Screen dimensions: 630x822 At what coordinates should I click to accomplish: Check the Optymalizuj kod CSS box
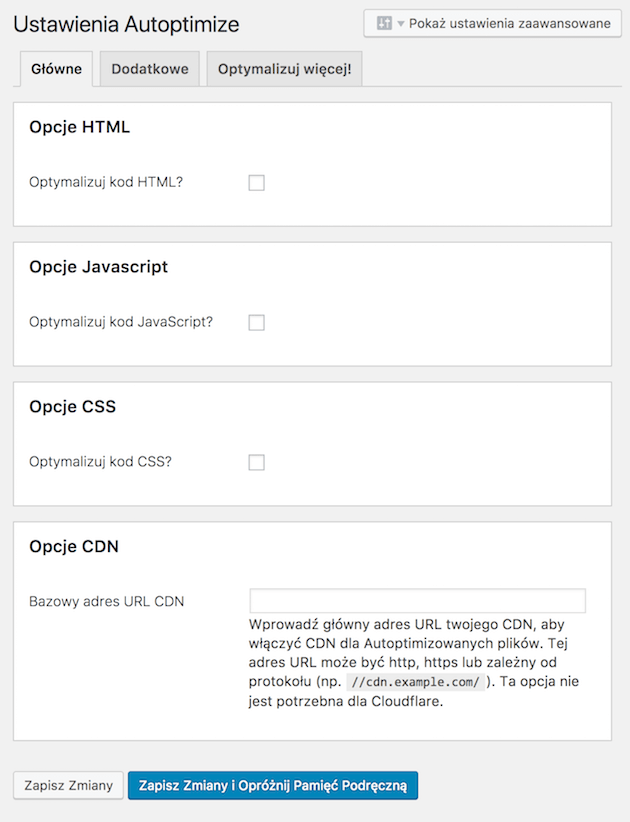click(256, 462)
